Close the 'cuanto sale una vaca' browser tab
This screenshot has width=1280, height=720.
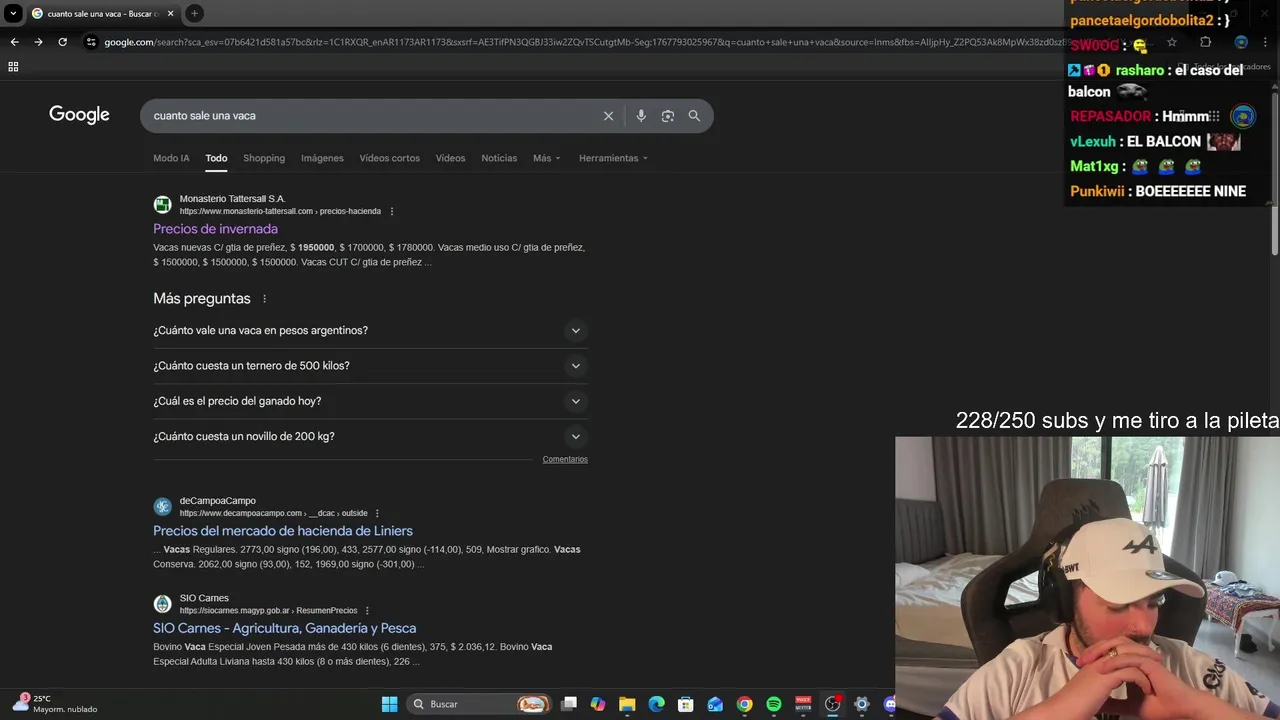coord(170,13)
